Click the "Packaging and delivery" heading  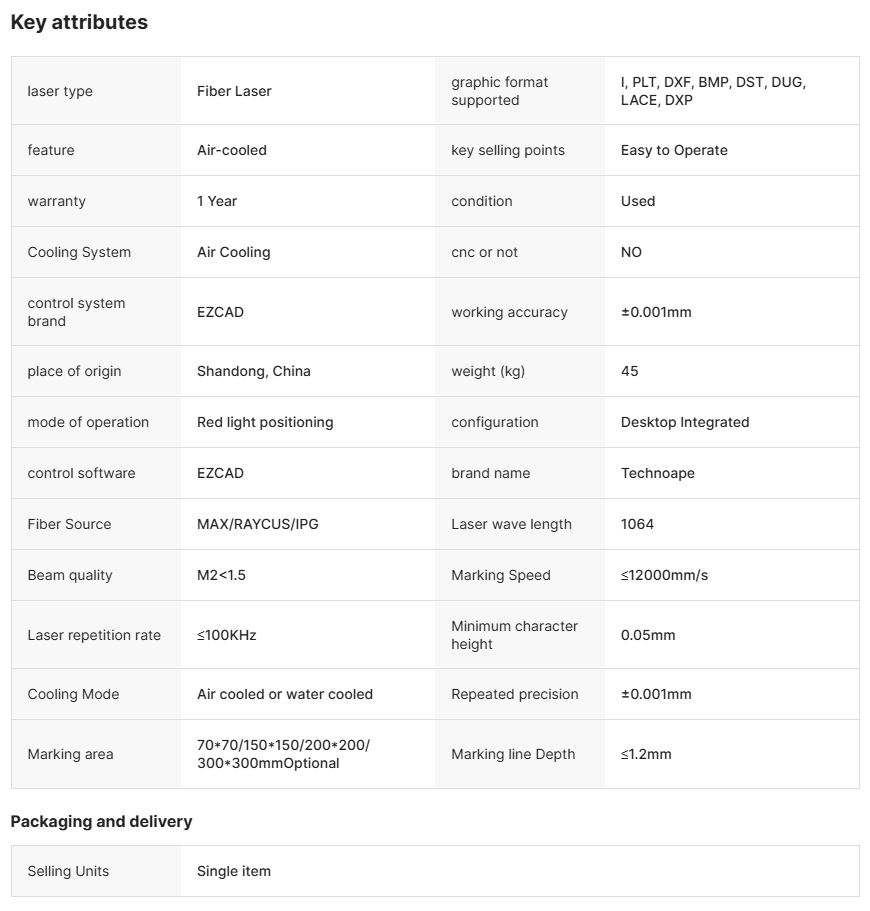tap(101, 821)
